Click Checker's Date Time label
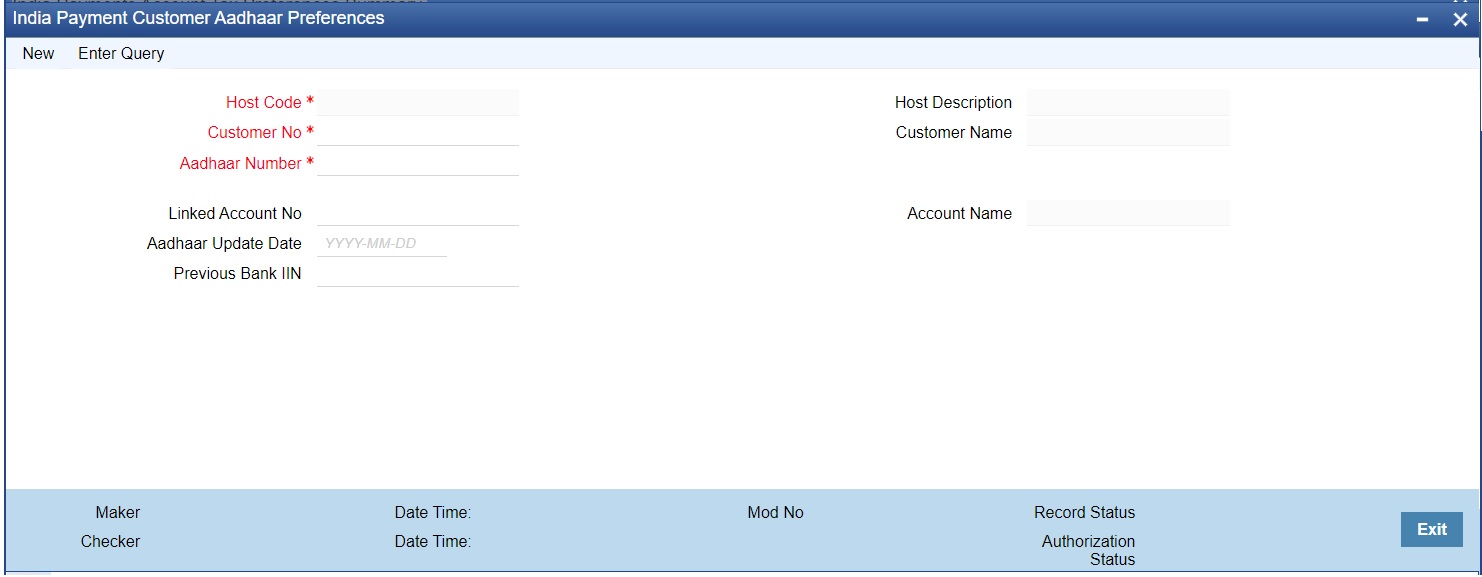 point(433,541)
